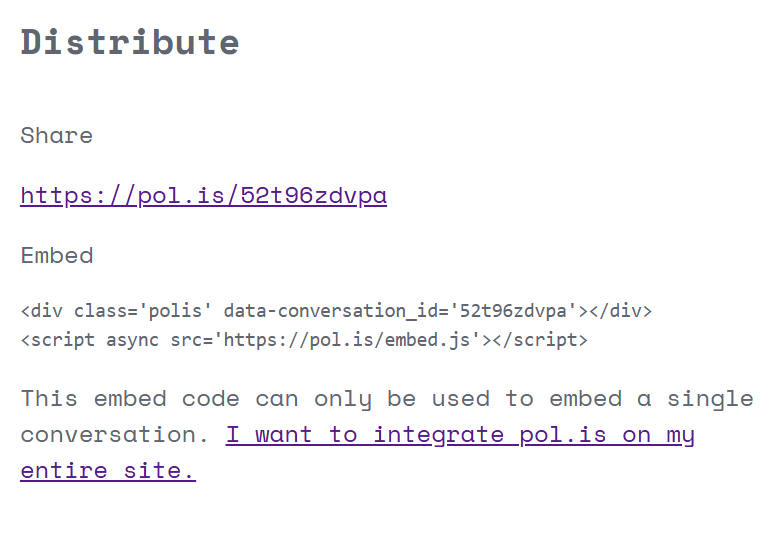Click the script async embed code line
Image resolution: width=779 pixels, height=546 pixels.
pos(304,340)
